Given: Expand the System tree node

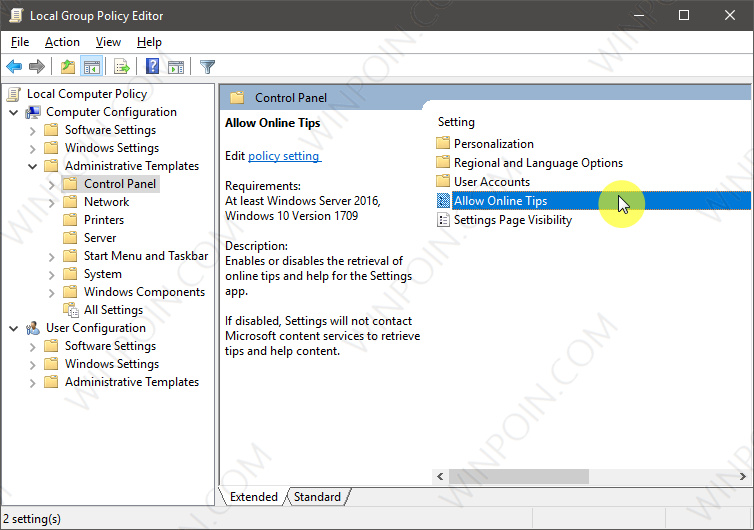Looking at the screenshot, I should pos(51,275).
